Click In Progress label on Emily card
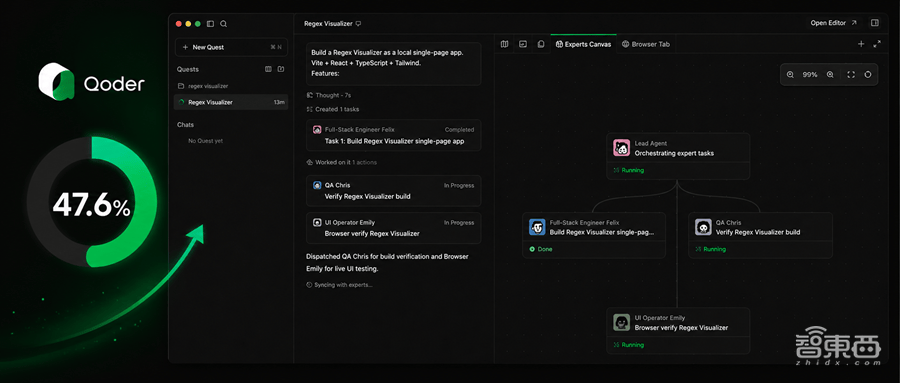 coord(459,223)
